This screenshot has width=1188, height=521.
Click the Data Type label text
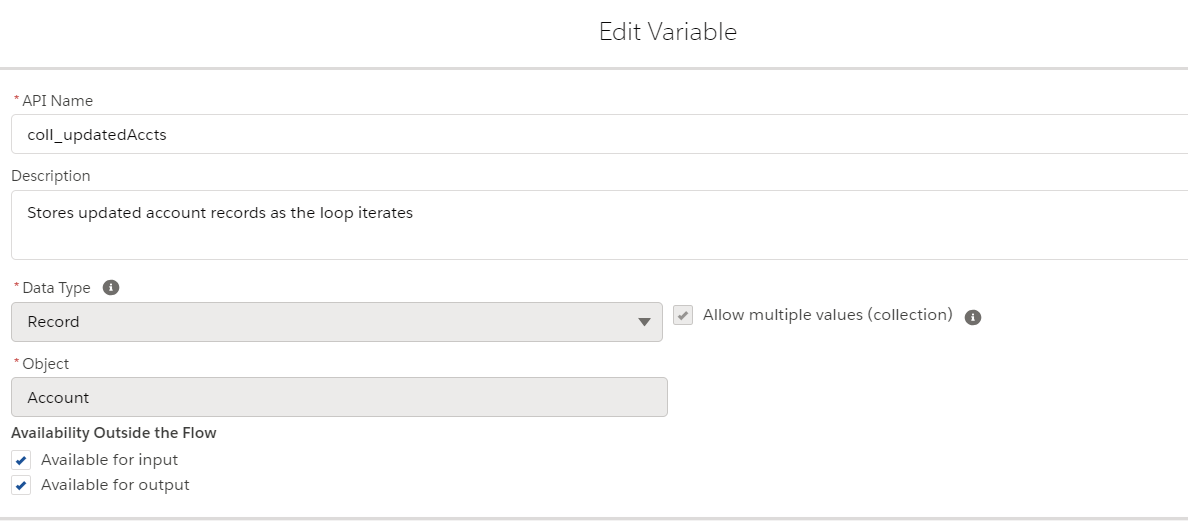coord(56,288)
